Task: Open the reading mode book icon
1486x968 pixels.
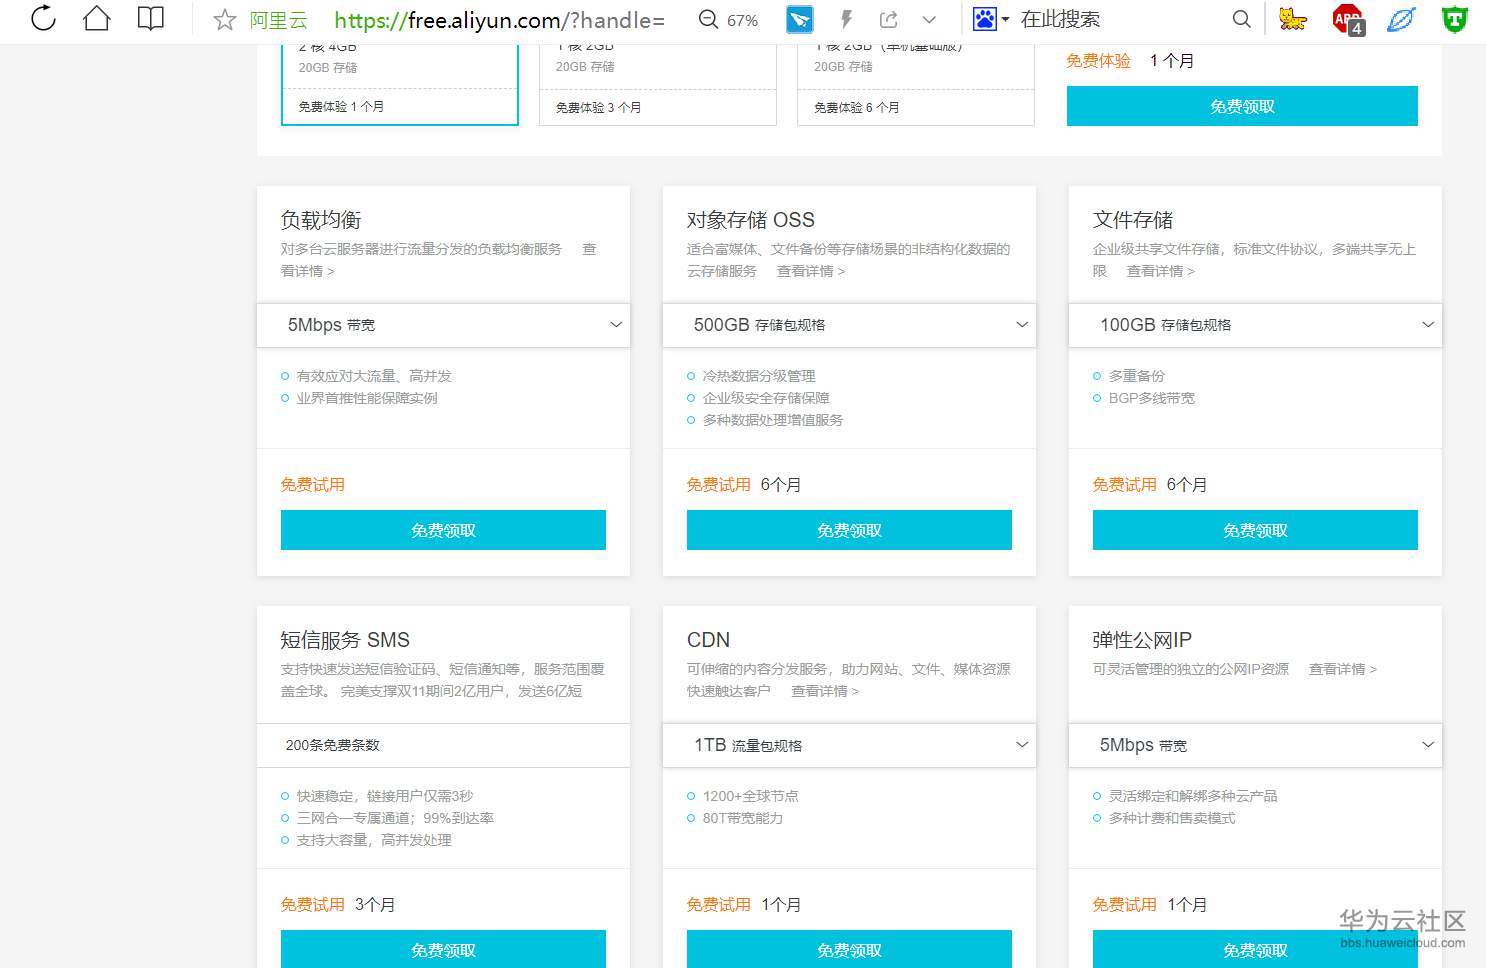Action: pyautogui.click(x=150, y=18)
